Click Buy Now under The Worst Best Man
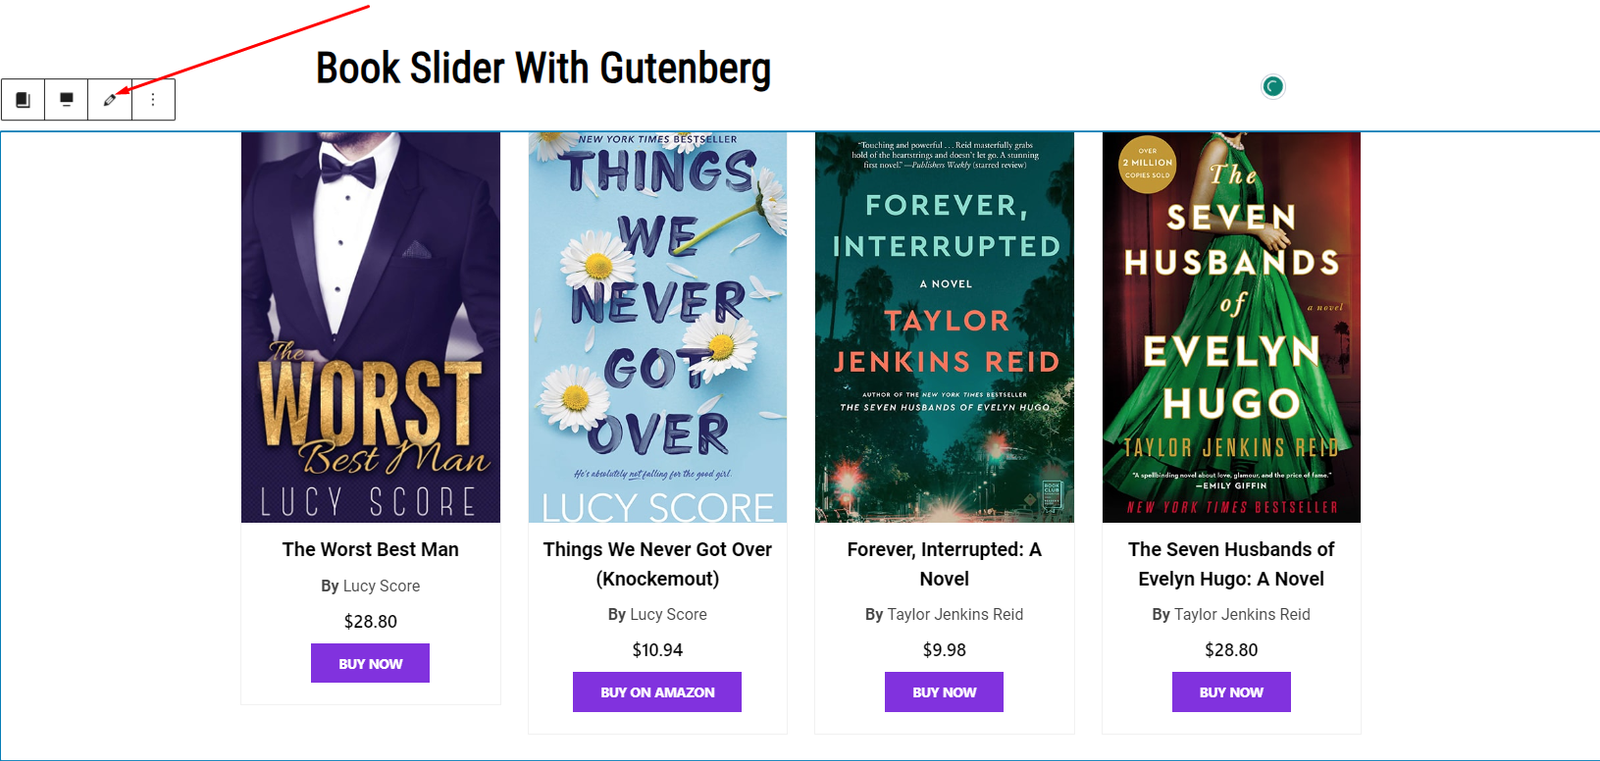Image resolution: width=1600 pixels, height=761 pixels. pyautogui.click(x=370, y=663)
